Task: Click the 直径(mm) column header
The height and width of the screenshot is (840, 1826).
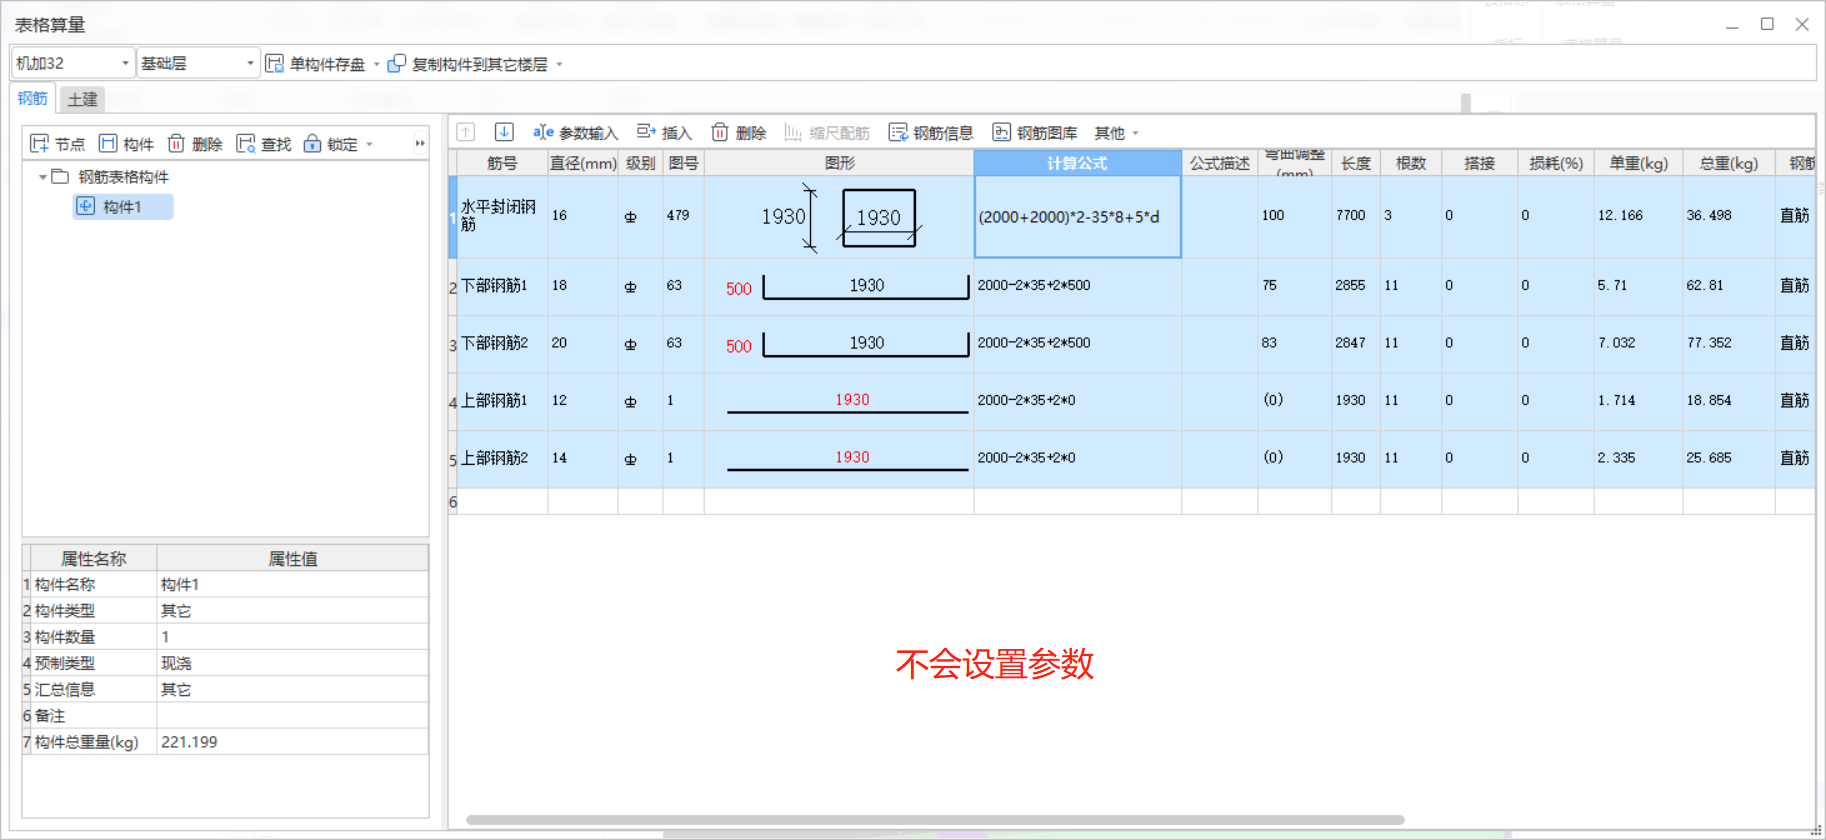Action: 583,163
